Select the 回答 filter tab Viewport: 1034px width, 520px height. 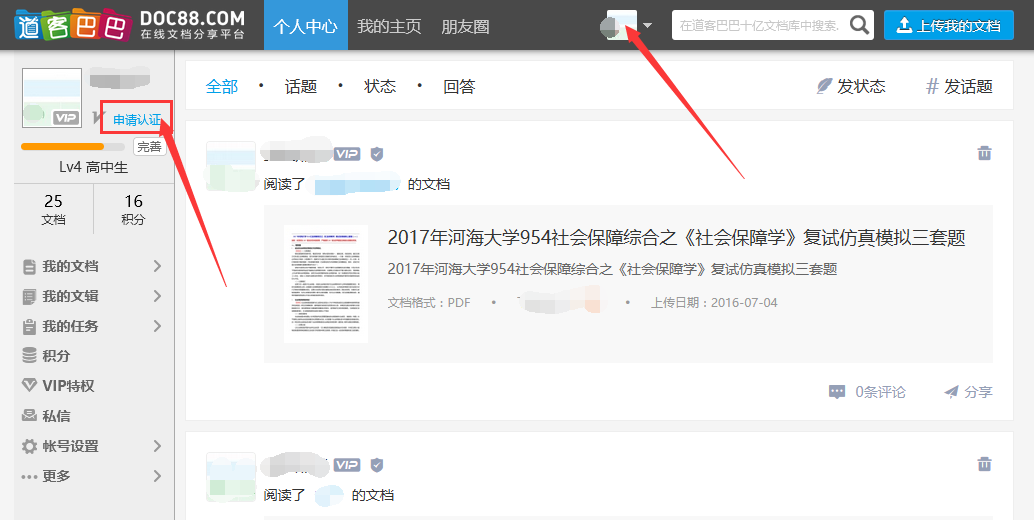coord(459,86)
